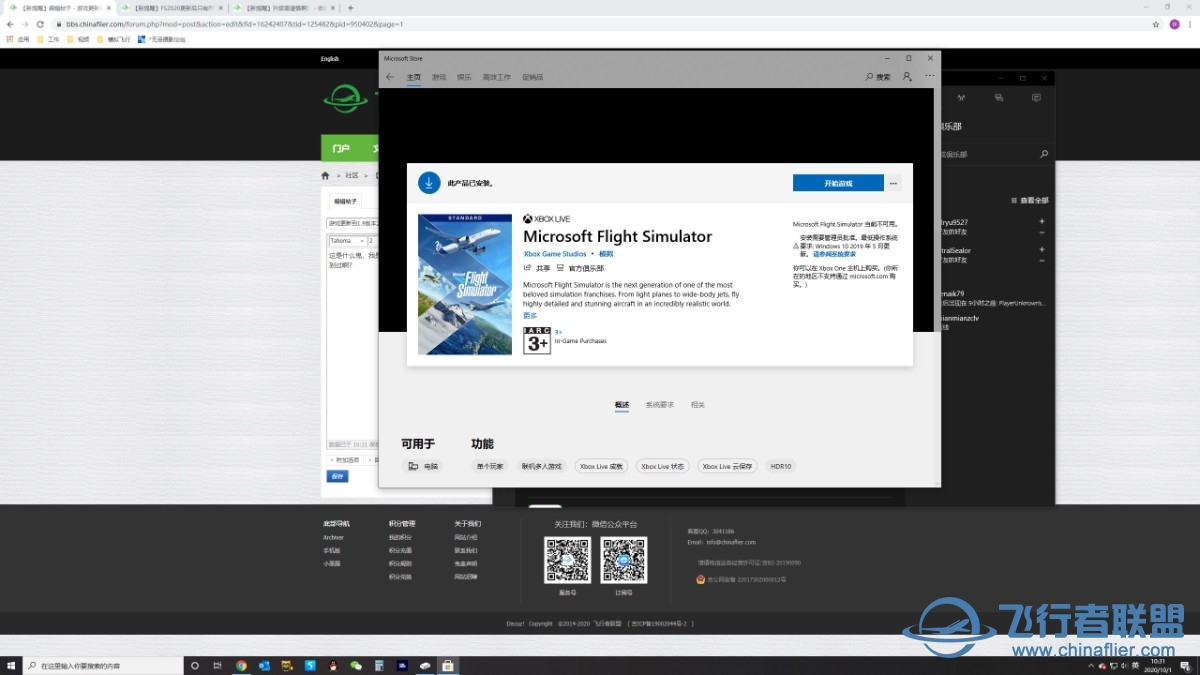
Task: Click the 联机多人游戏 feature chip
Action: 542,466
